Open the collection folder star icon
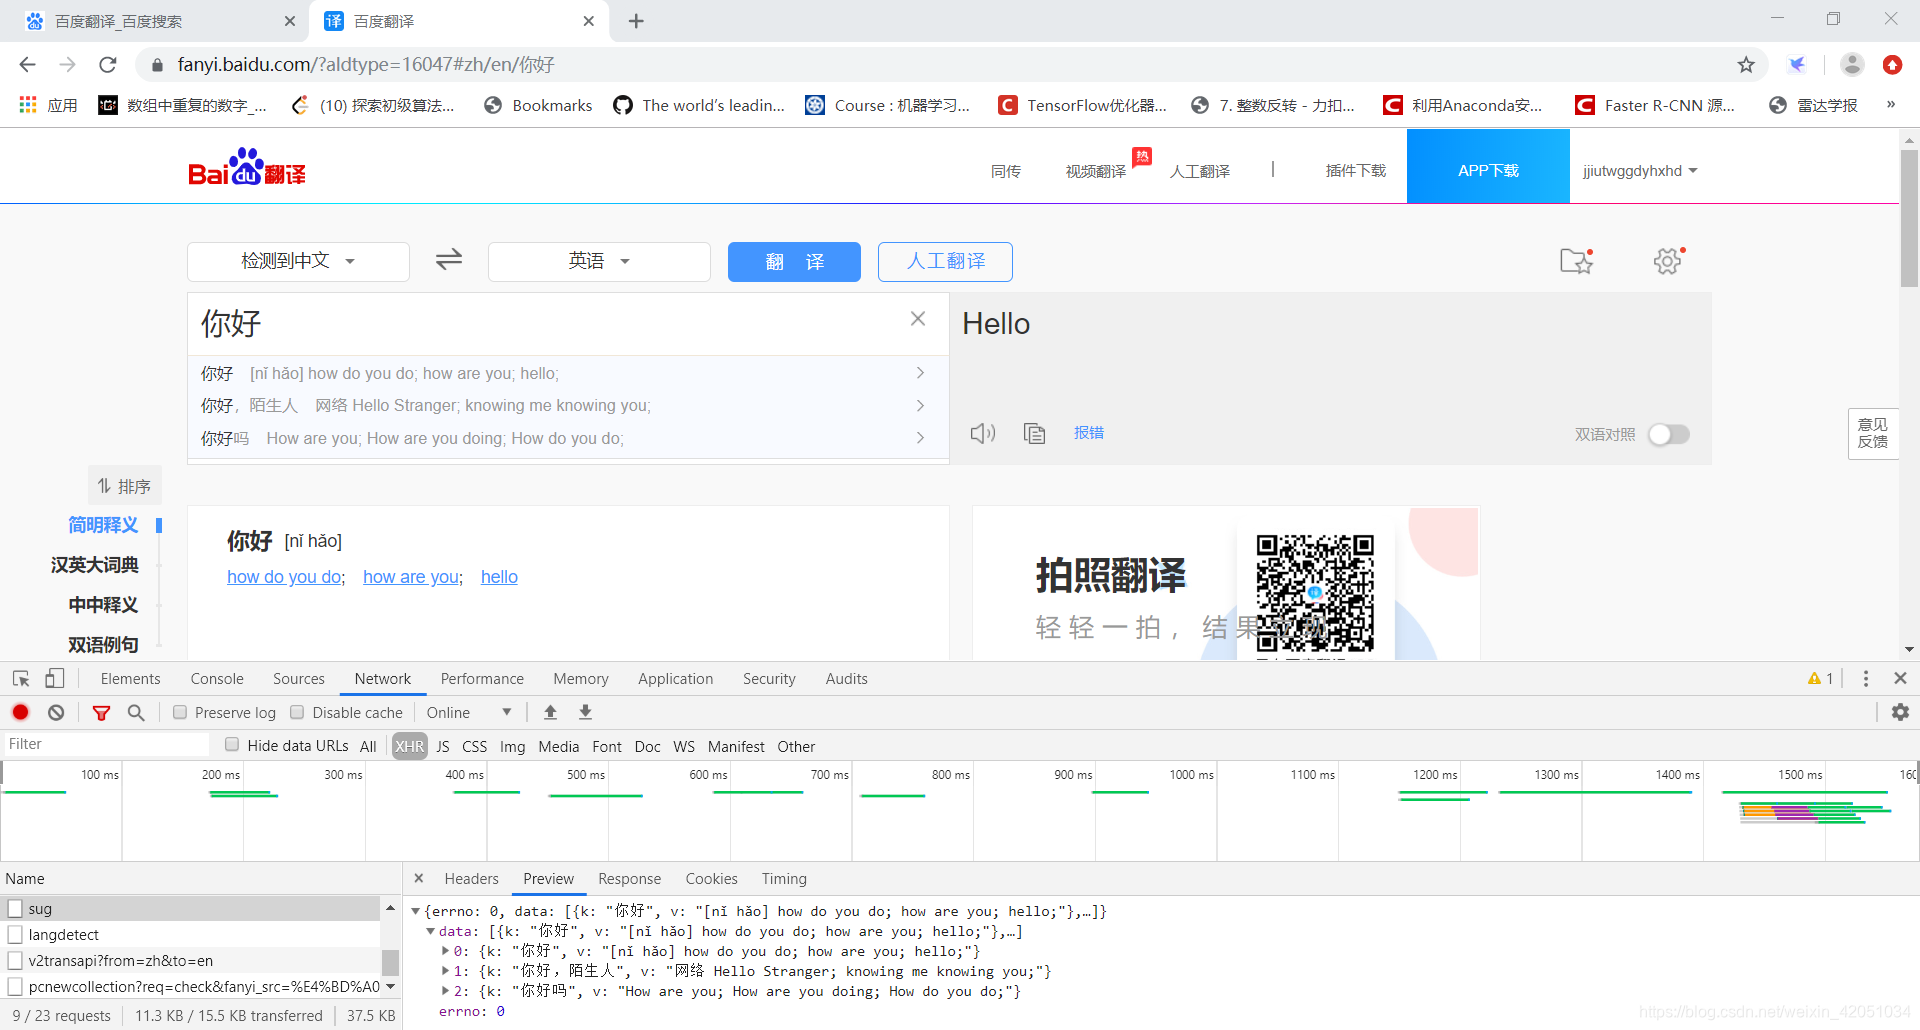1920x1030 pixels. click(x=1577, y=261)
